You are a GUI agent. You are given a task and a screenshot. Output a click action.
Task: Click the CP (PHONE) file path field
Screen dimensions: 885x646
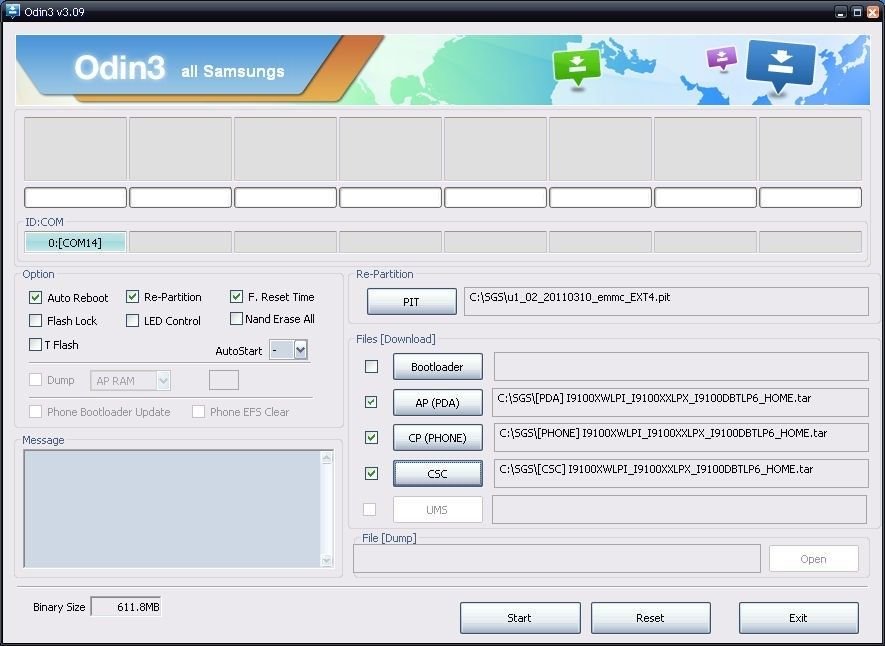pyautogui.click(x=681, y=438)
